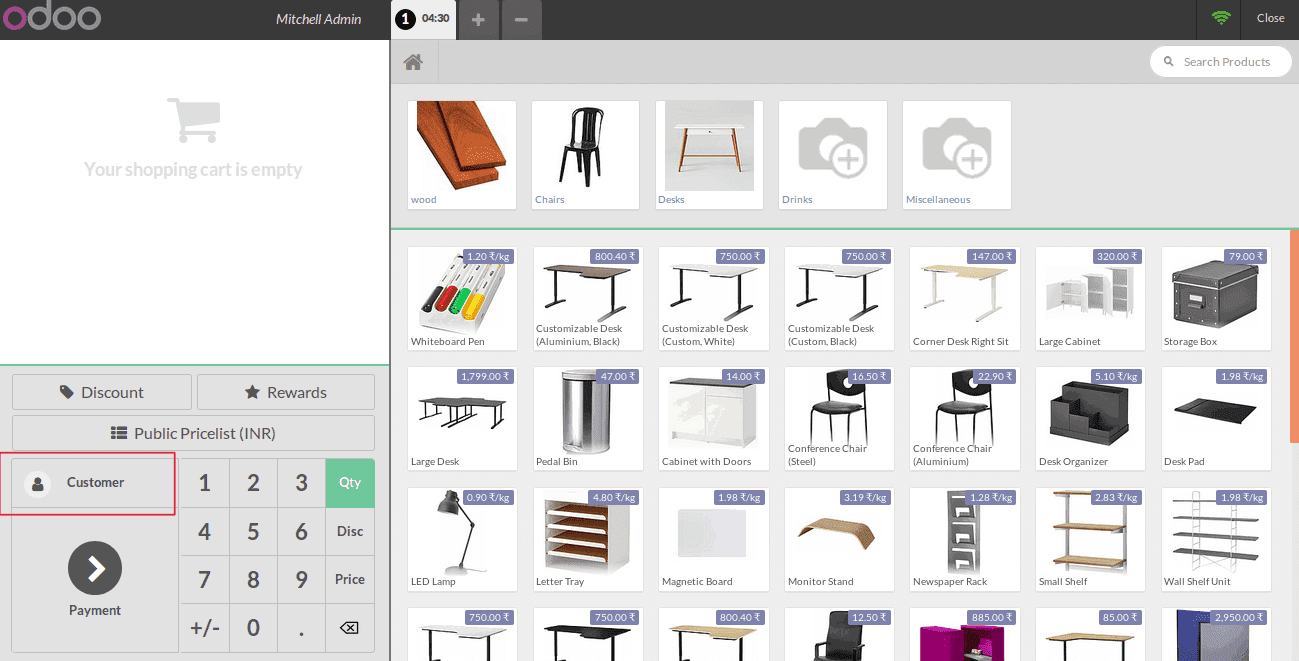Open the Miscellaneous category
The height and width of the screenshot is (661, 1299).
[957, 155]
